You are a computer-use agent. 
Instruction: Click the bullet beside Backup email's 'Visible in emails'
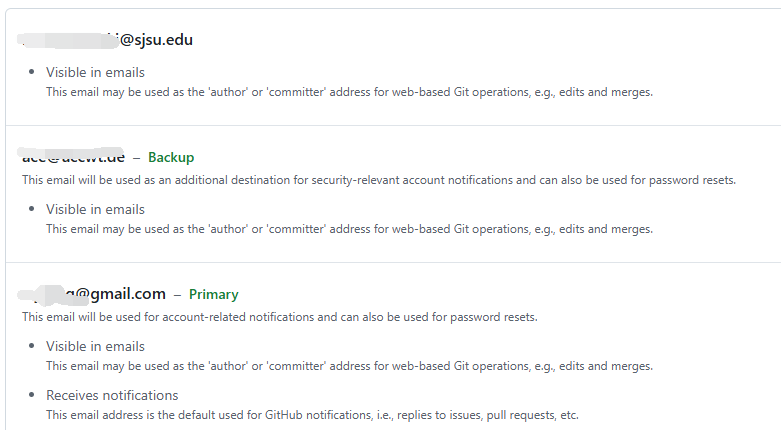32,209
